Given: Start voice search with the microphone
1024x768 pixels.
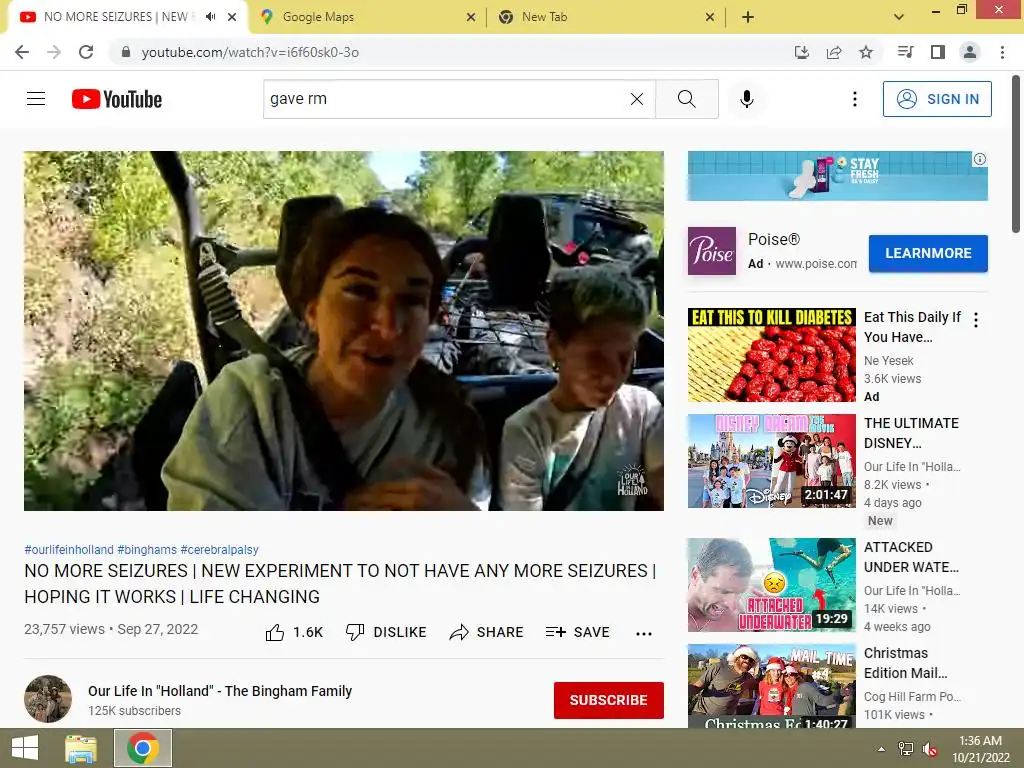Looking at the screenshot, I should pos(746,99).
